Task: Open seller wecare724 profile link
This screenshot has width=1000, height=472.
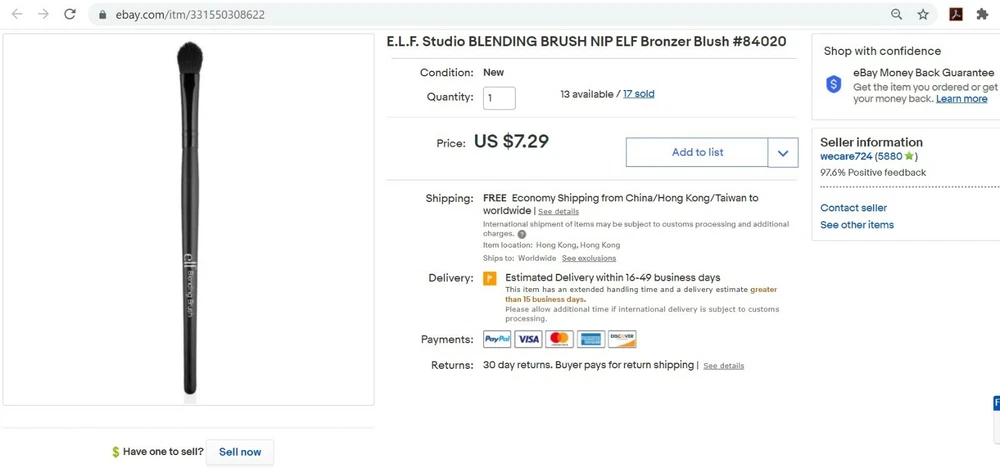Action: tap(846, 157)
